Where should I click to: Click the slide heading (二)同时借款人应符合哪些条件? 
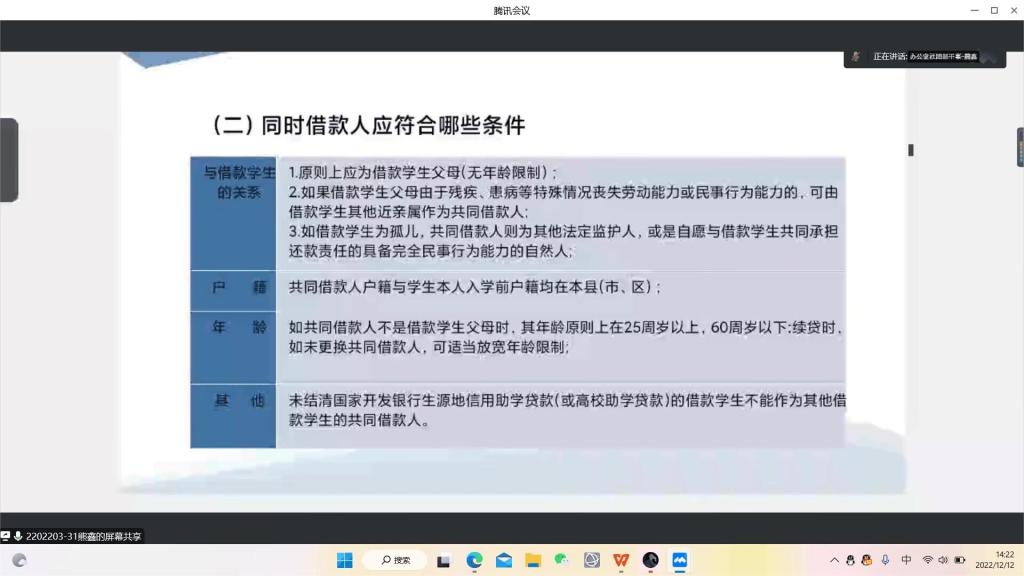[368, 125]
